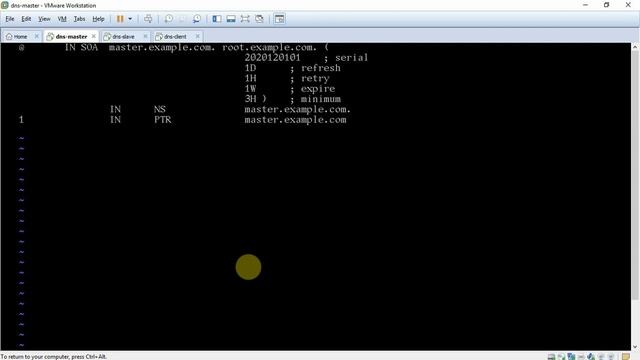Click the 'NS' record type text
Viewport: 640px width, 360px height.
(160, 109)
